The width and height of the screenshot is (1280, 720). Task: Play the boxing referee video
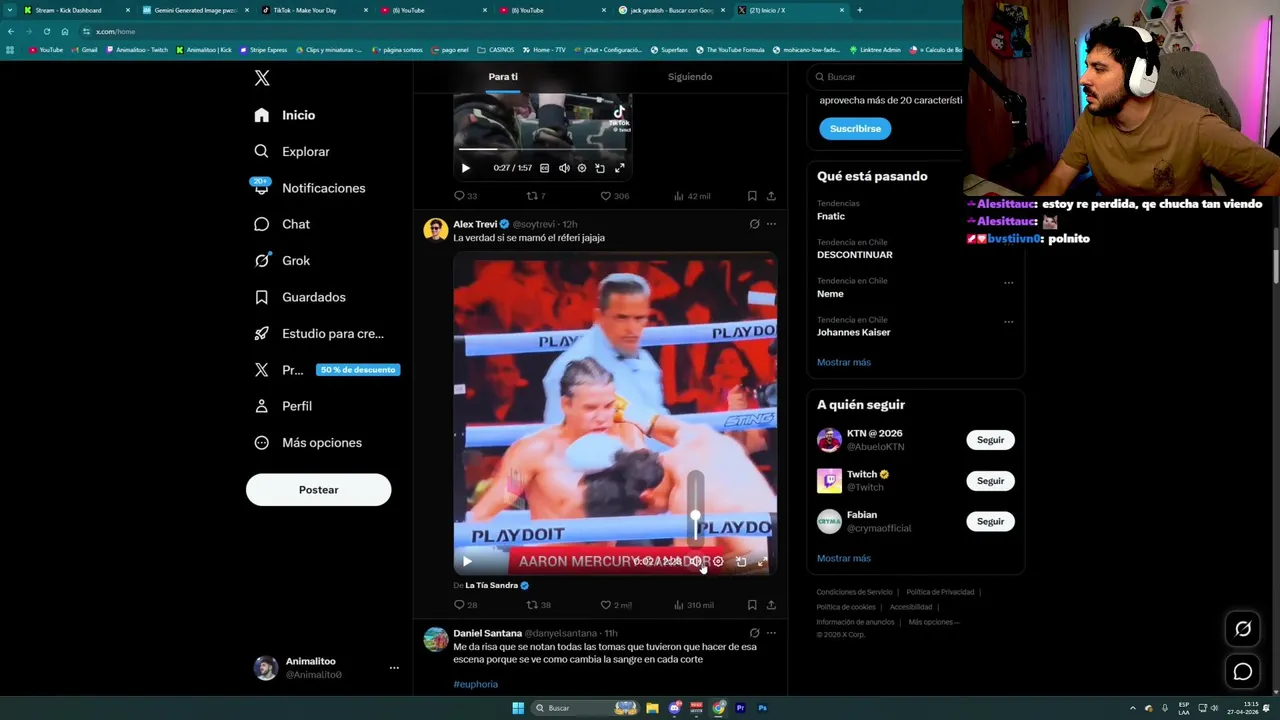(467, 562)
